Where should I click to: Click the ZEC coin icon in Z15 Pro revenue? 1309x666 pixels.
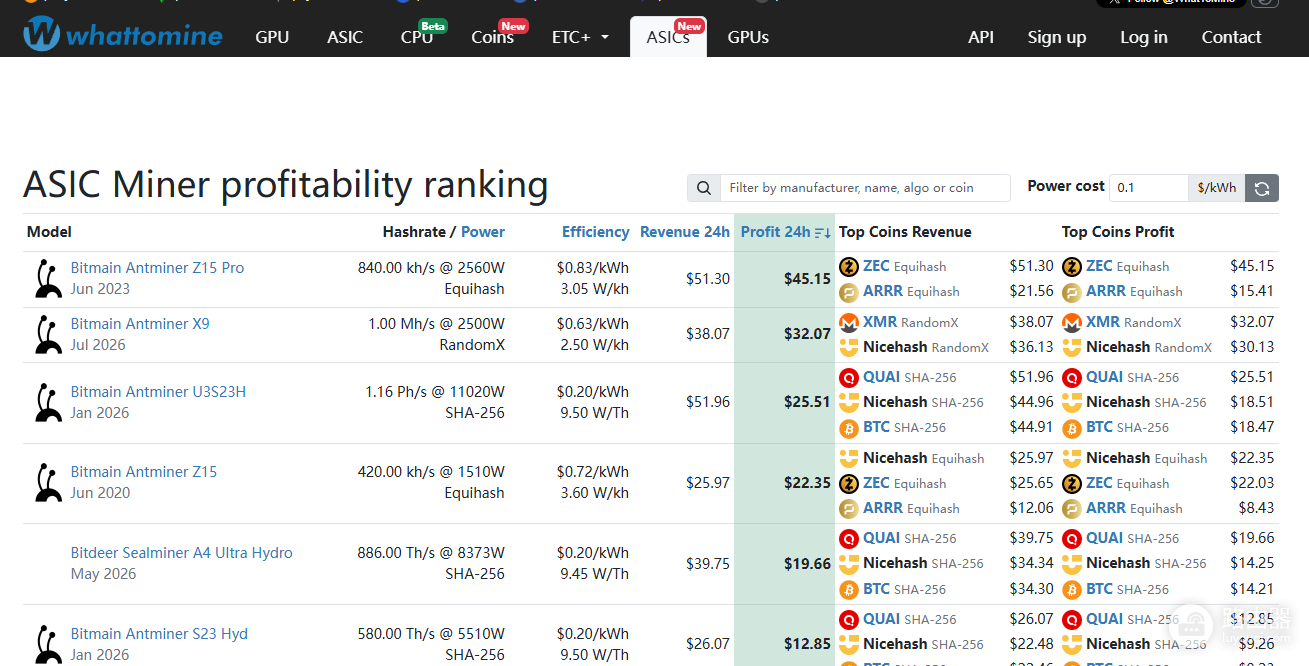[849, 267]
